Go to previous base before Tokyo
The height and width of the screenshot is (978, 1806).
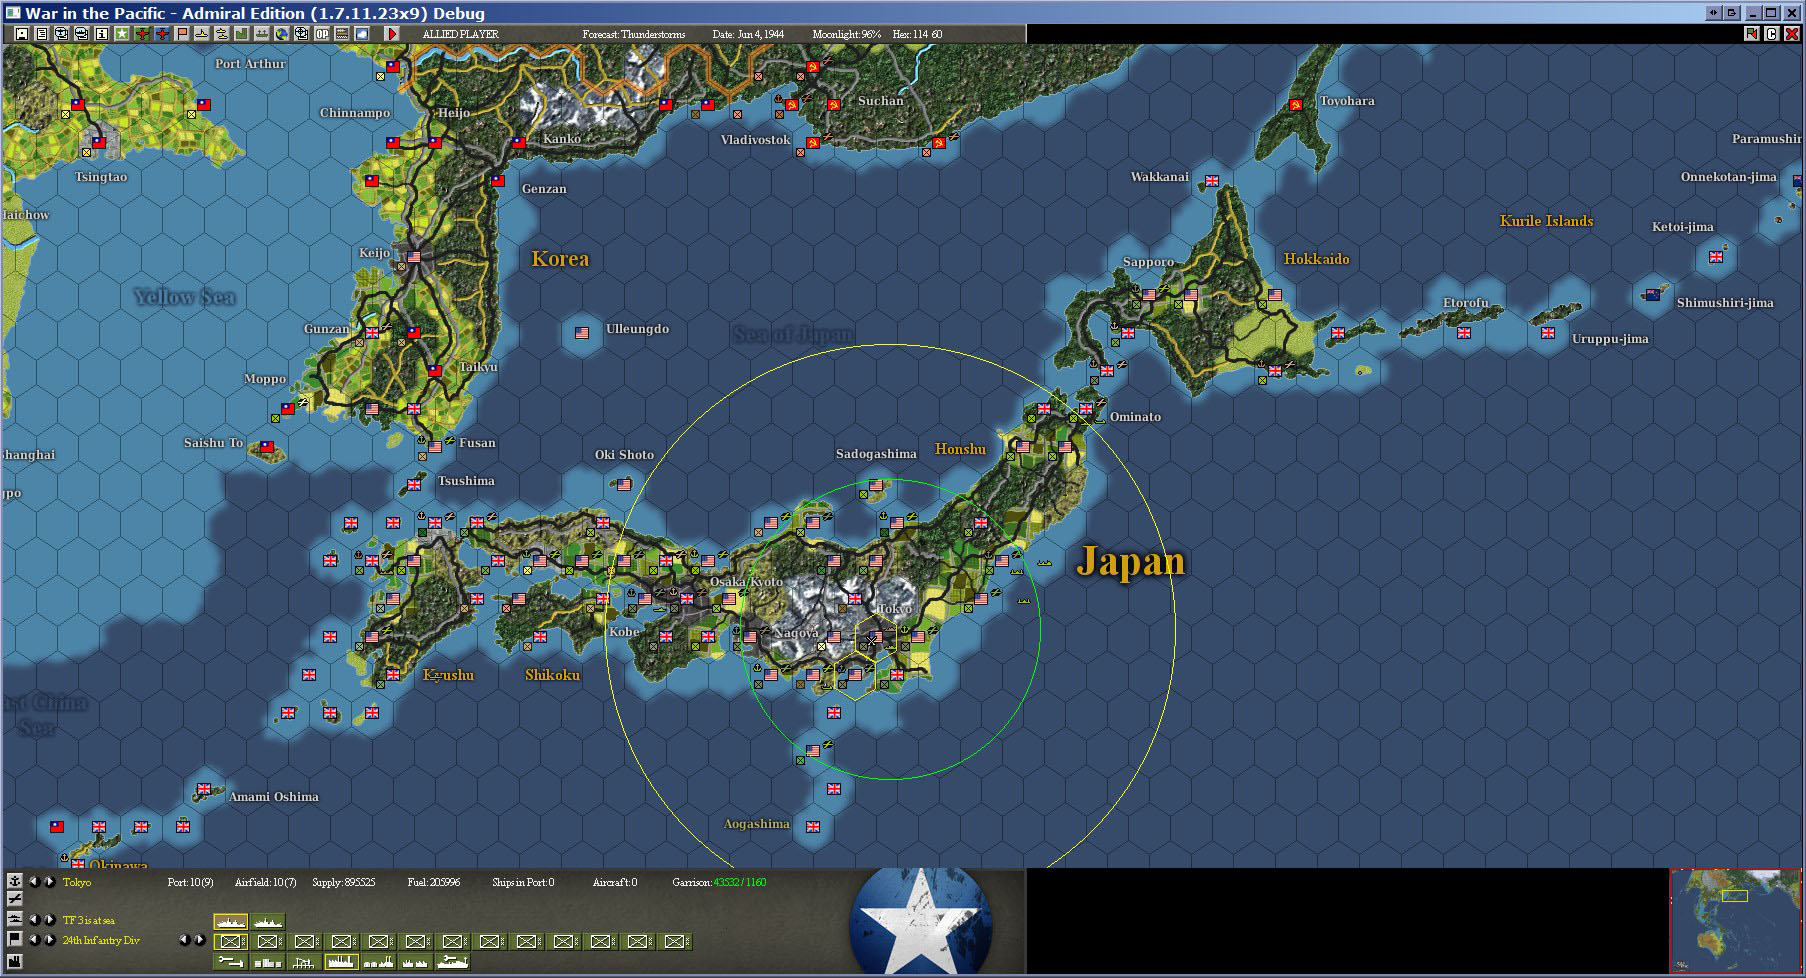pyautogui.click(x=33, y=882)
